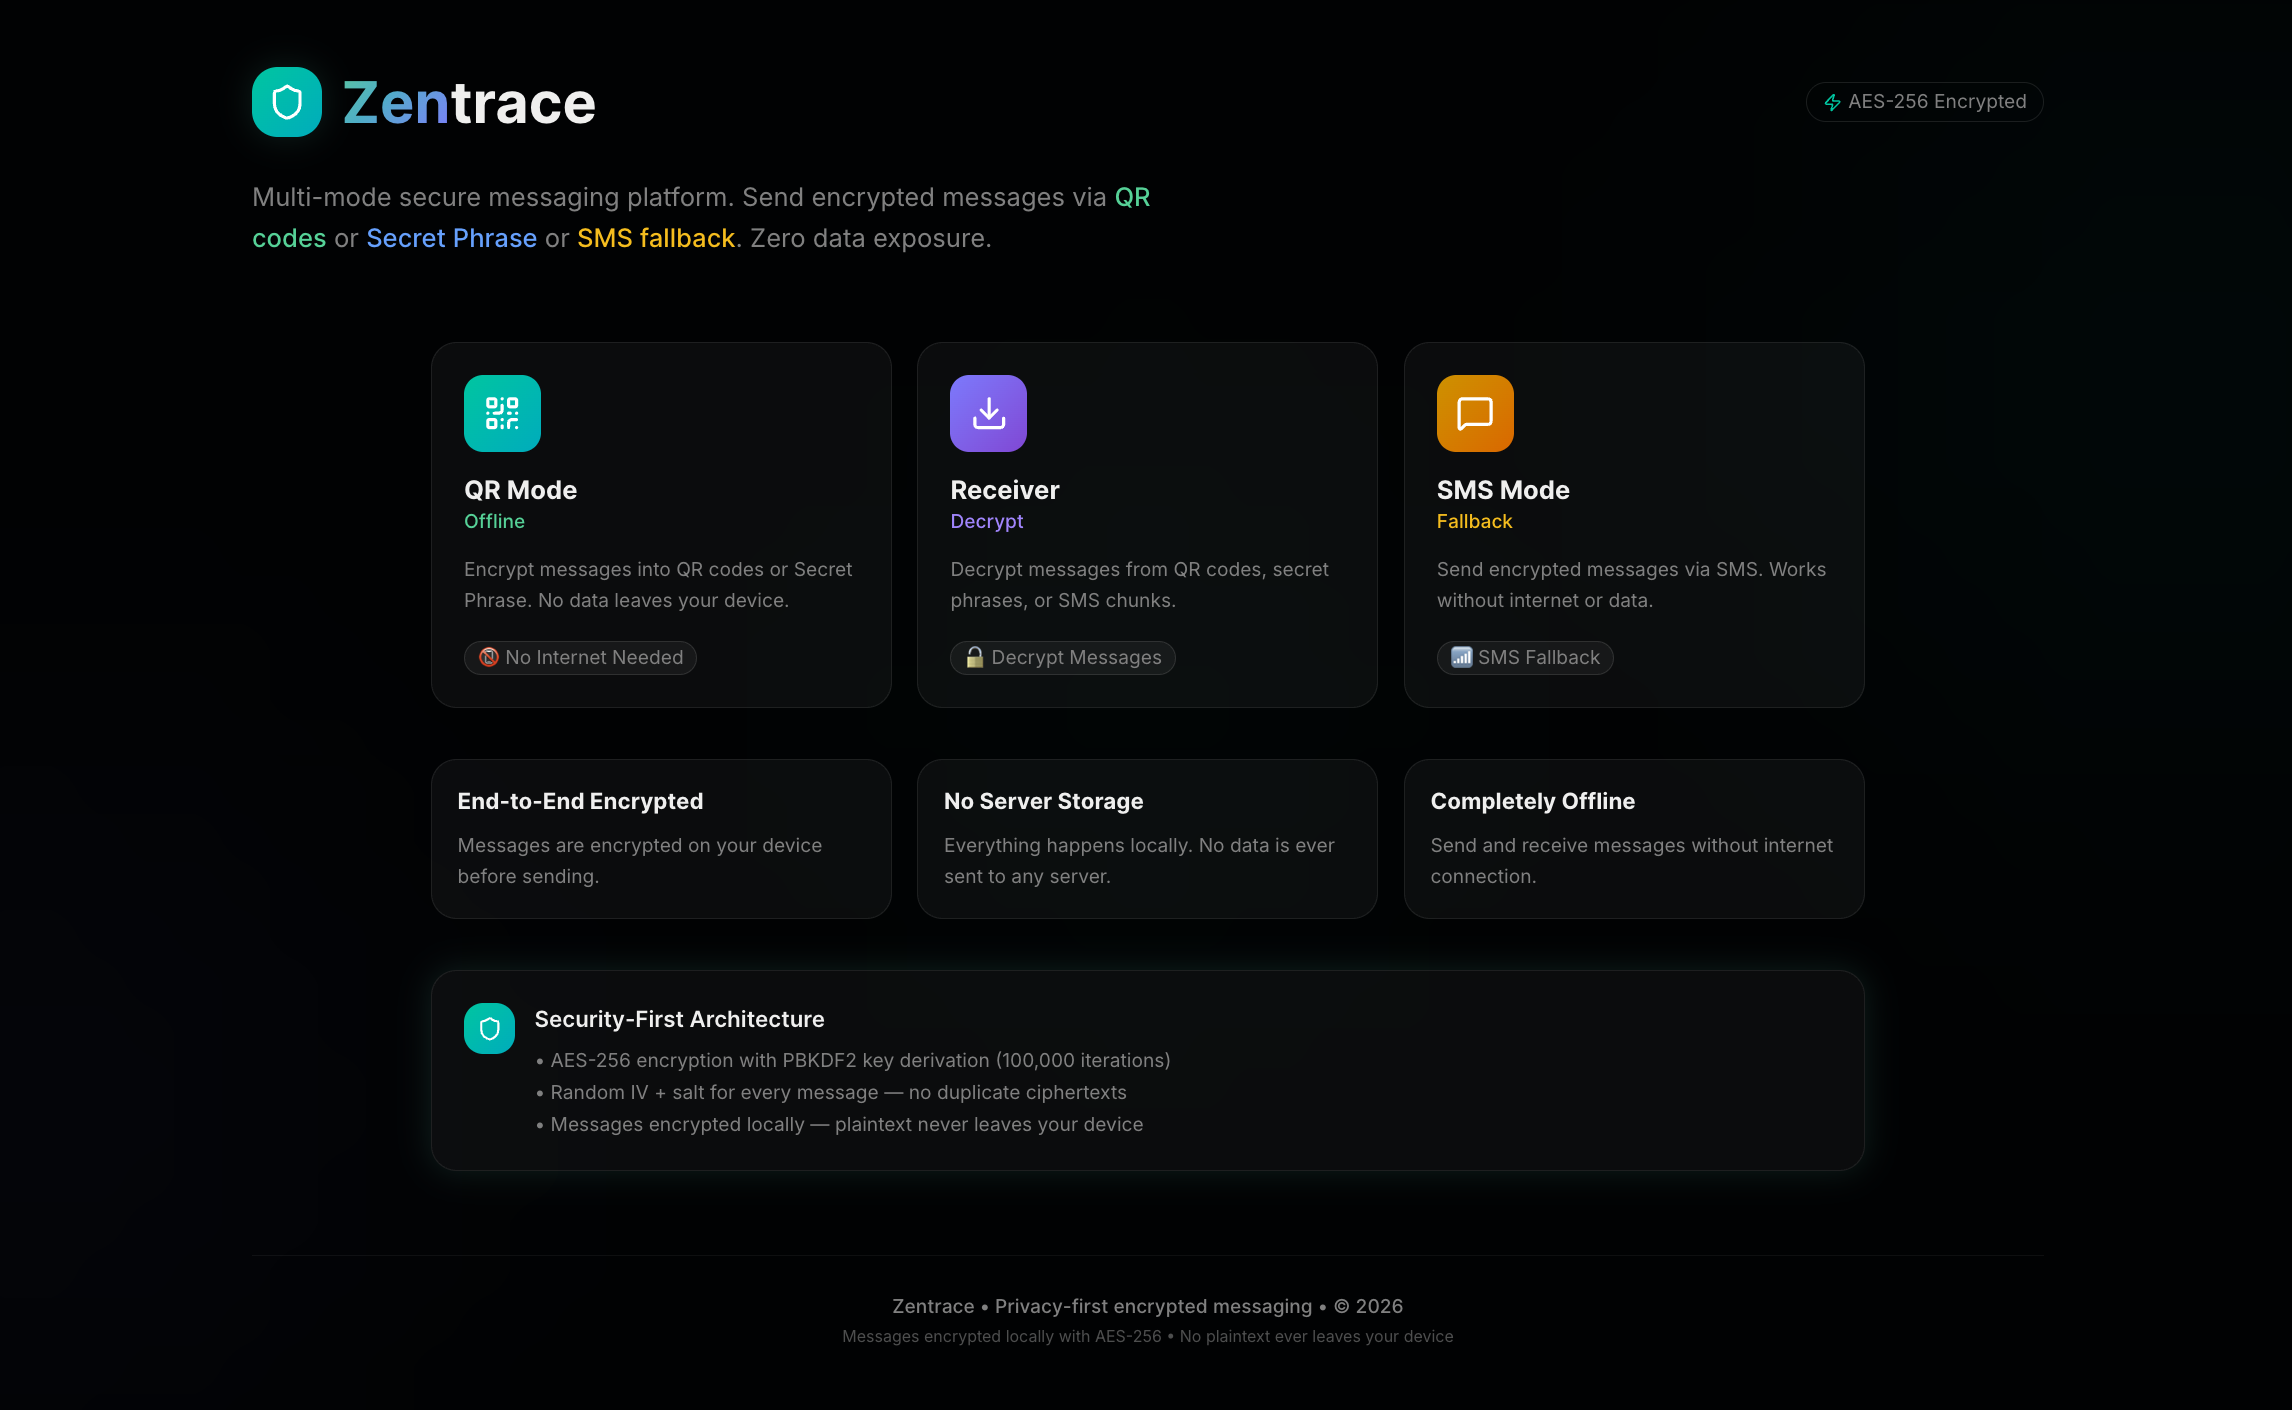Click the purple download Receiver icon
Viewport: 2292px width, 1410px height.
[x=988, y=413]
